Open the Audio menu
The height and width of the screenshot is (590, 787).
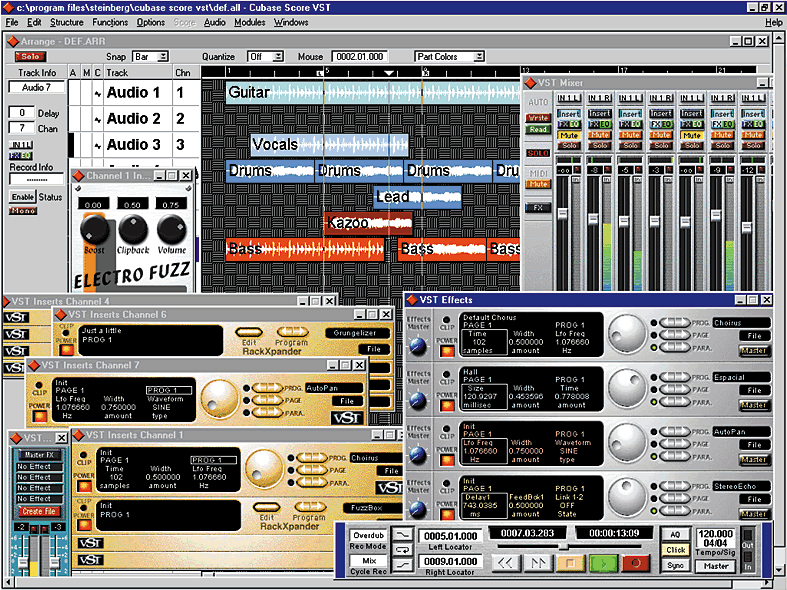[214, 23]
